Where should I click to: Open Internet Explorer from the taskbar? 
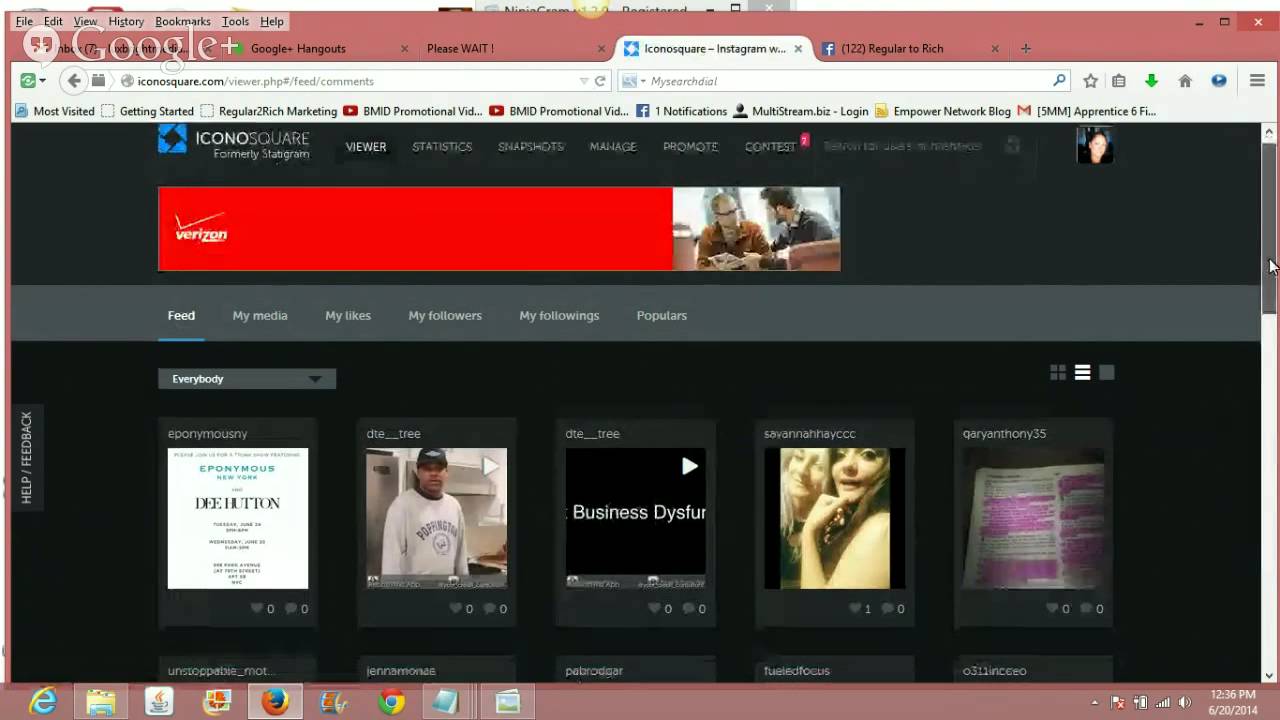pos(43,702)
